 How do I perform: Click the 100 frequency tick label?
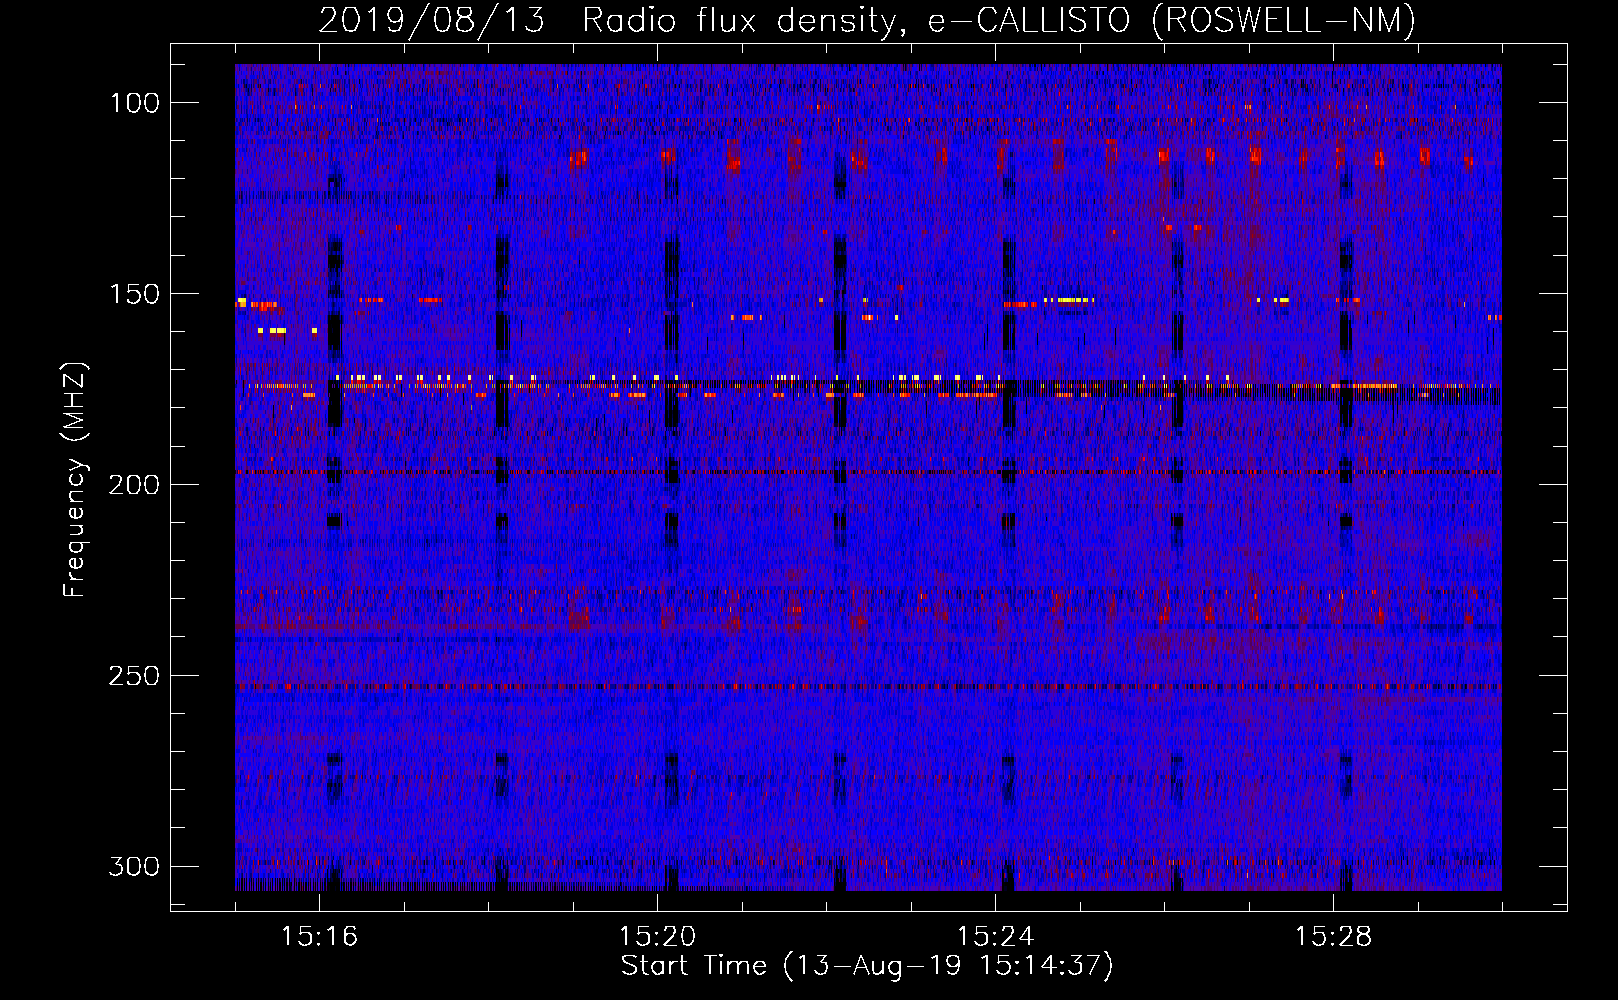pos(134,103)
